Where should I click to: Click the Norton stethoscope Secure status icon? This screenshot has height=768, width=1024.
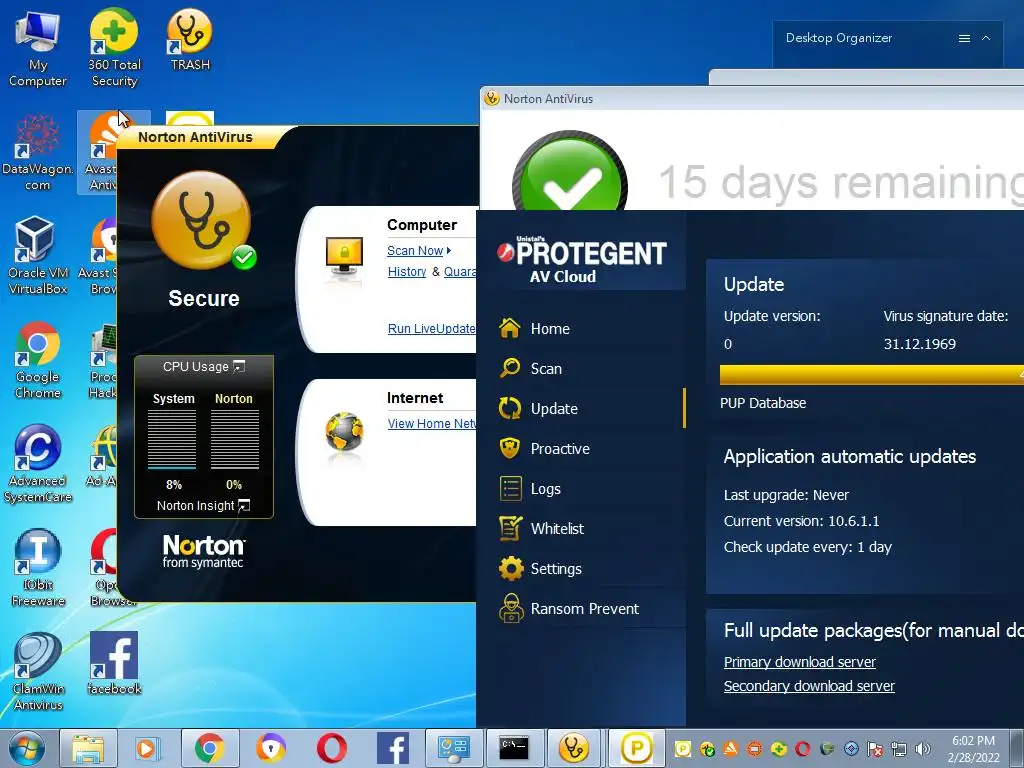pyautogui.click(x=202, y=220)
